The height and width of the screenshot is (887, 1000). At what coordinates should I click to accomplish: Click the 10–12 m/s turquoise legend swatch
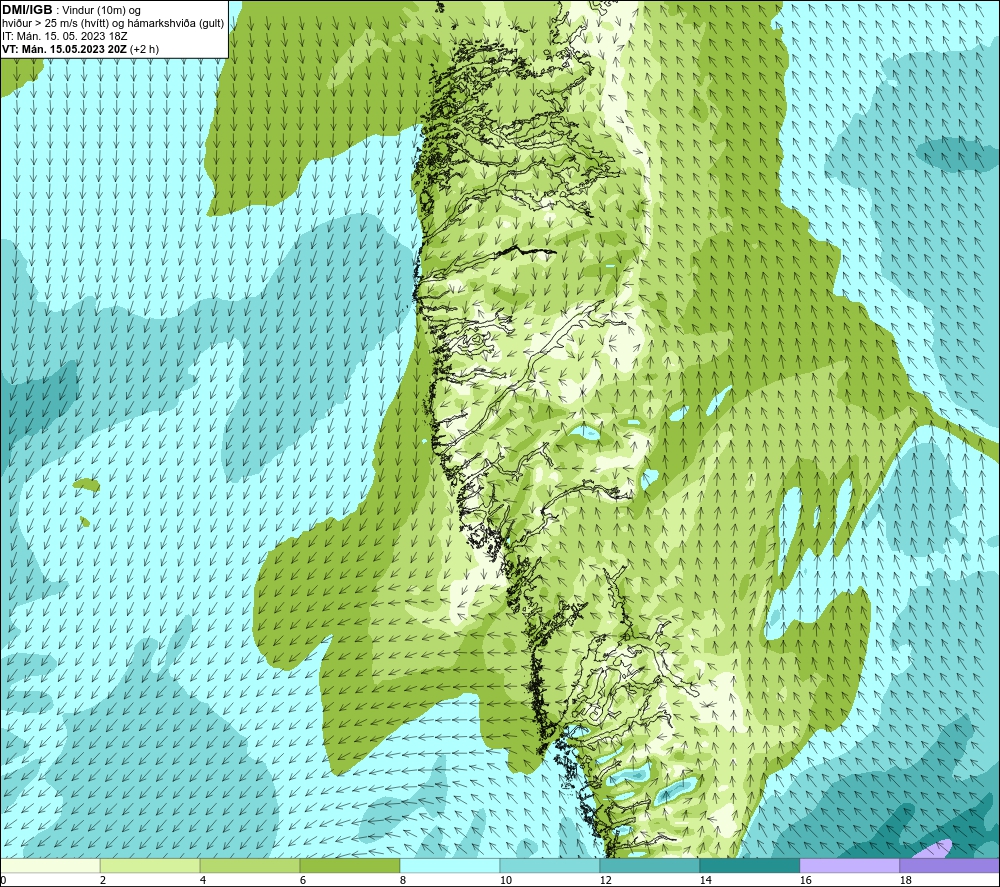click(x=550, y=865)
